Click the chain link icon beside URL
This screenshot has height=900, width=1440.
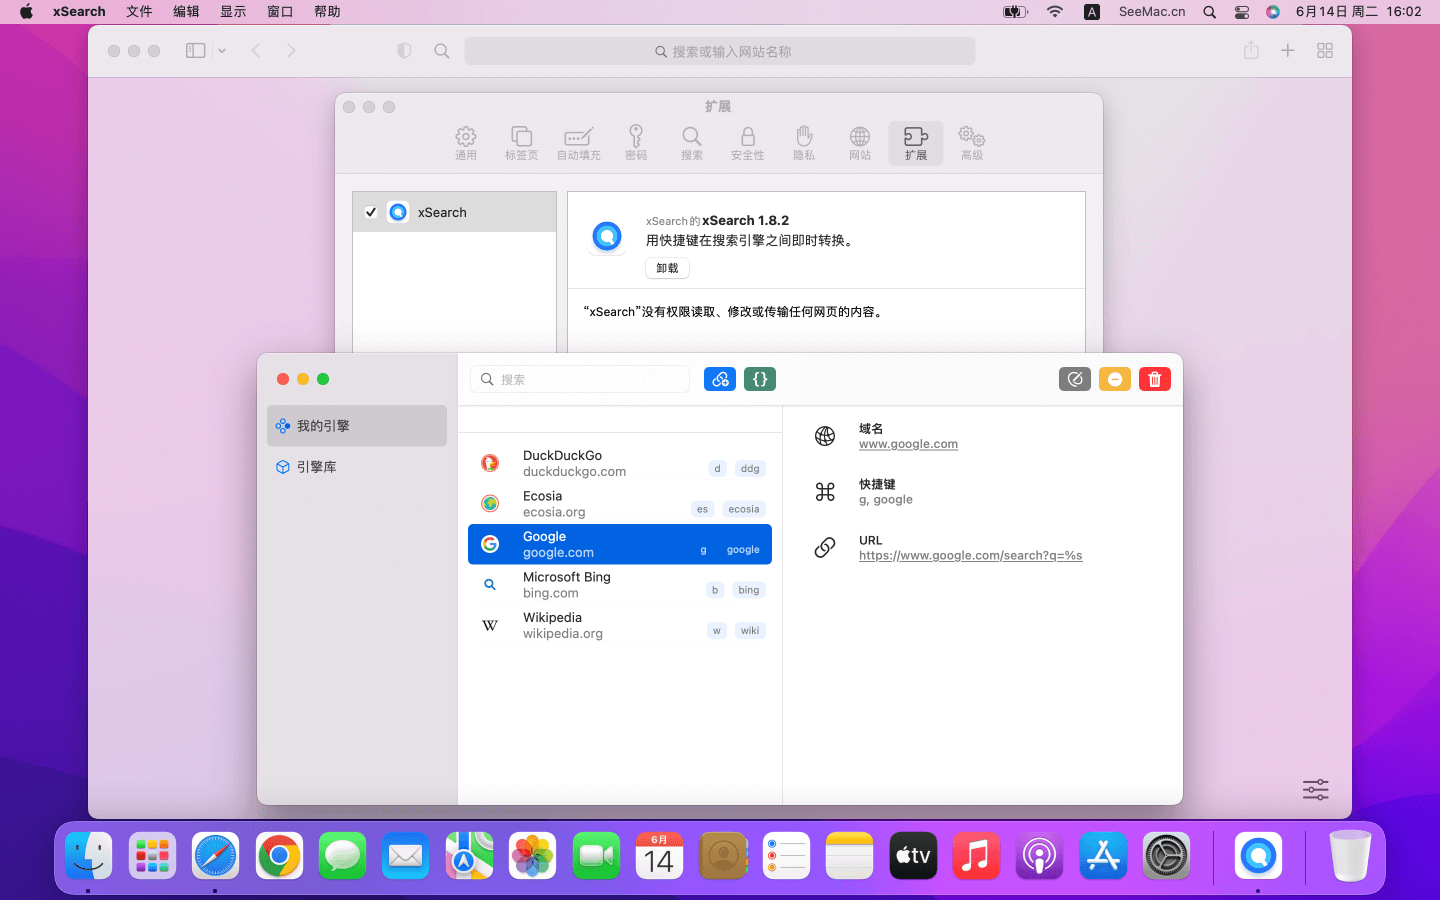[825, 548]
